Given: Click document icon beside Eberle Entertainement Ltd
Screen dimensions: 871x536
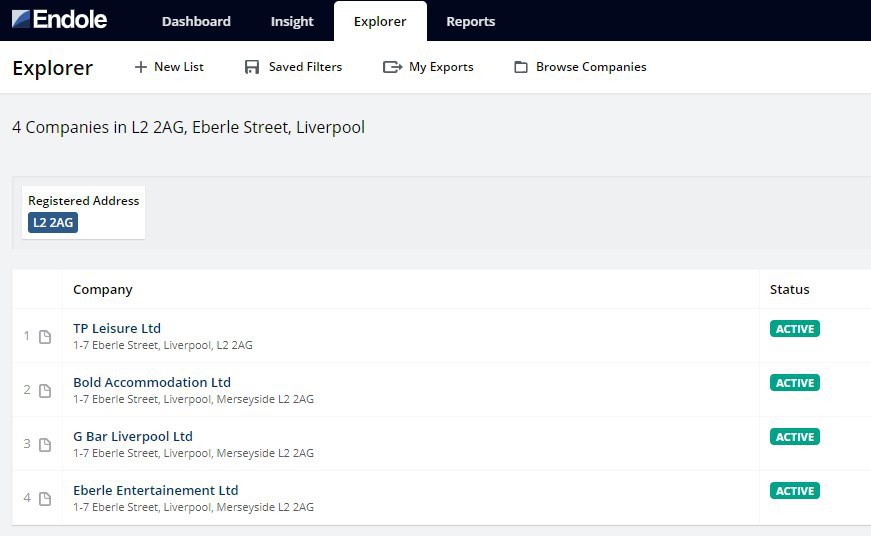Looking at the screenshot, I should tap(45, 499).
